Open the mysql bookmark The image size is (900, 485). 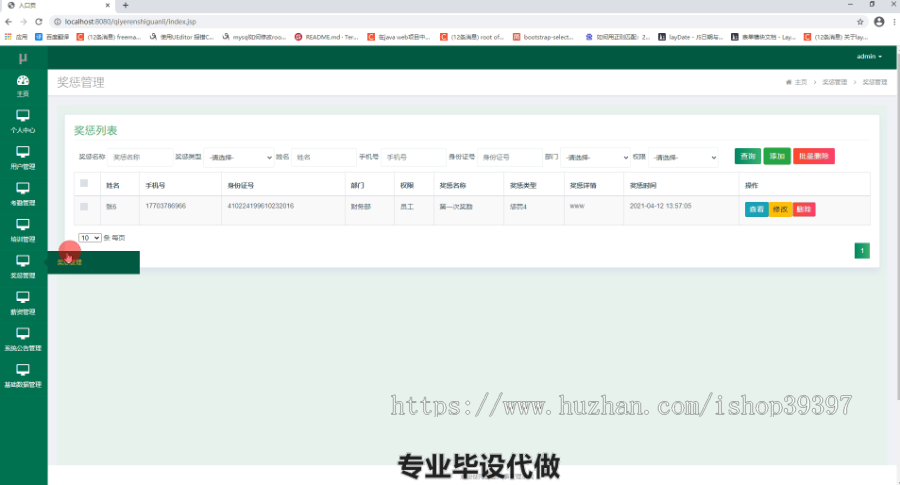254,37
